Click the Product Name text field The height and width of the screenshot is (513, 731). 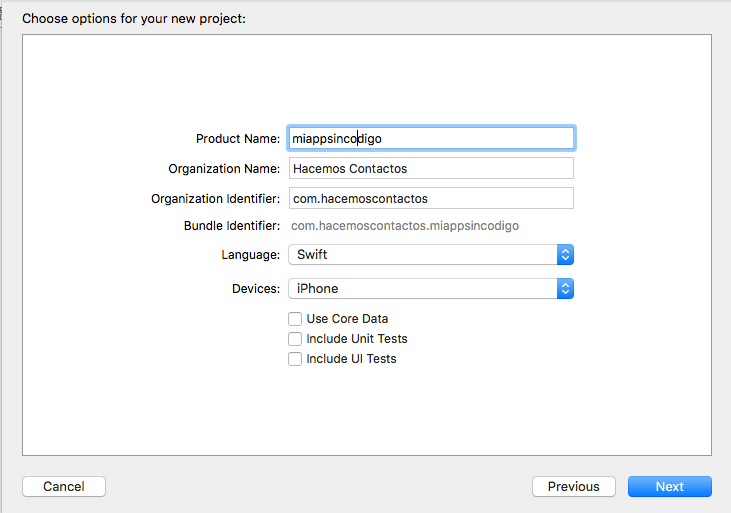pos(430,138)
